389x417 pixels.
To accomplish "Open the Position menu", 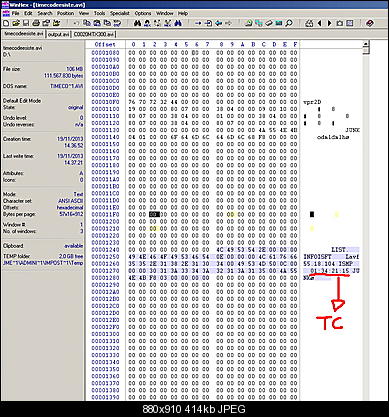I will (65, 13).
